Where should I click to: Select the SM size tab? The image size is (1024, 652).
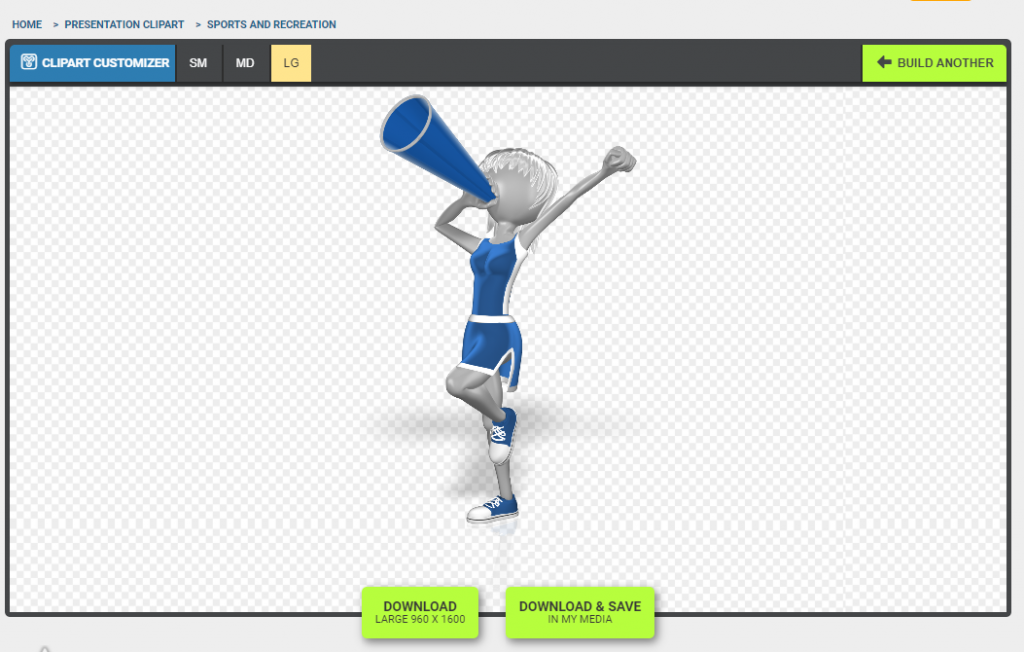(x=198, y=63)
